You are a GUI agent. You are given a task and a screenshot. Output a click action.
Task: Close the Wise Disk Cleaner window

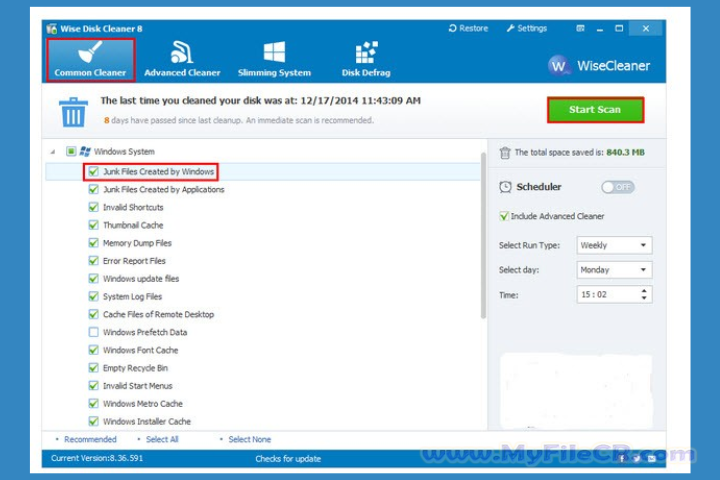pyautogui.click(x=646, y=28)
